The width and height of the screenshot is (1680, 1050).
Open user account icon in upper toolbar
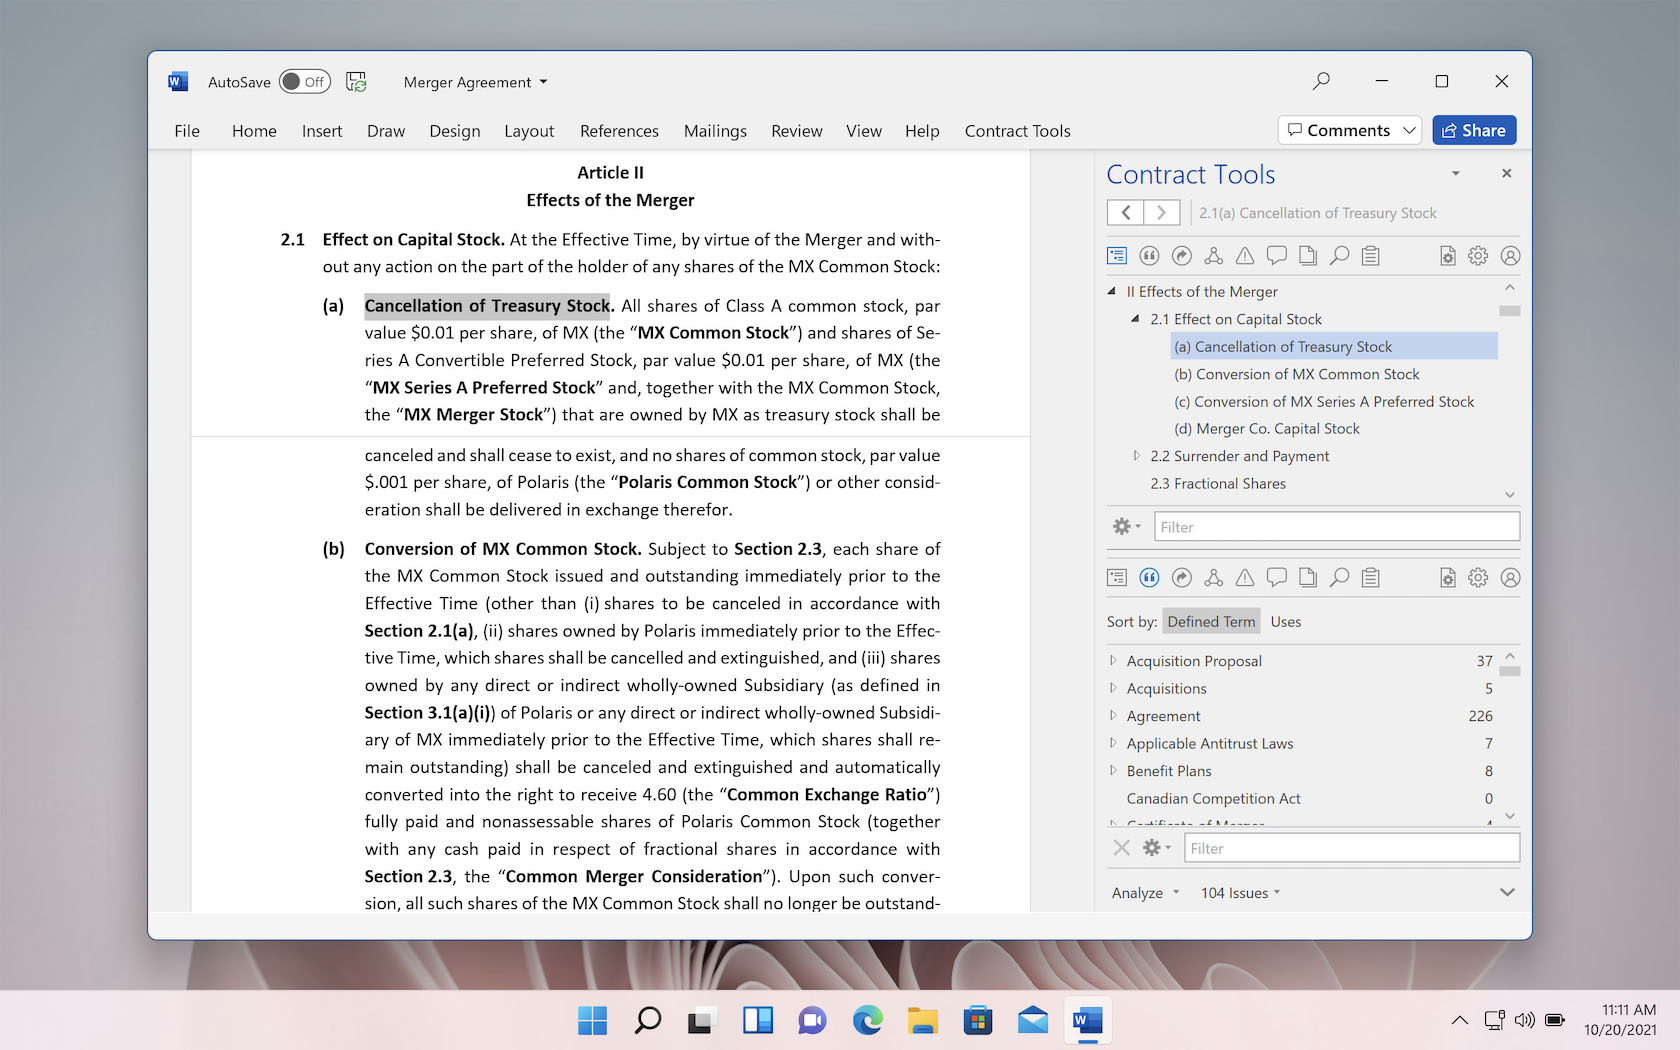pyautogui.click(x=1510, y=256)
